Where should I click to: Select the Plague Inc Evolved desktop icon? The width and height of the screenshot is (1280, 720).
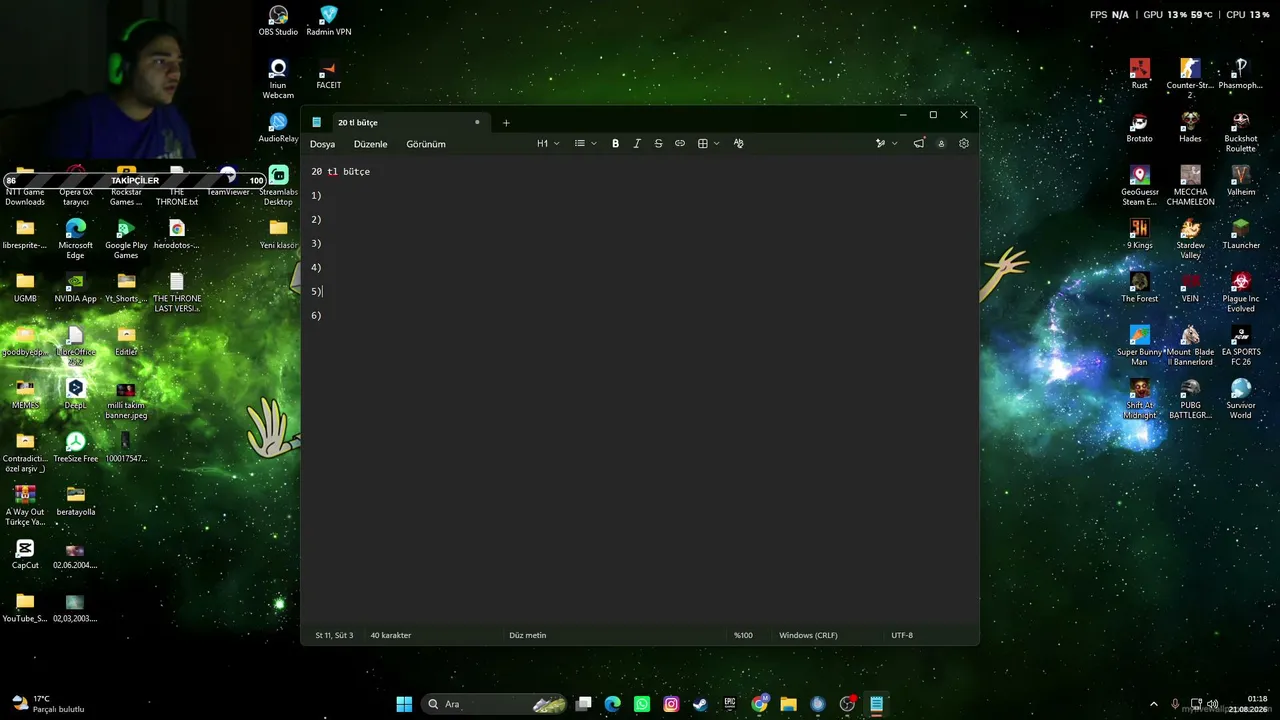click(1240, 292)
